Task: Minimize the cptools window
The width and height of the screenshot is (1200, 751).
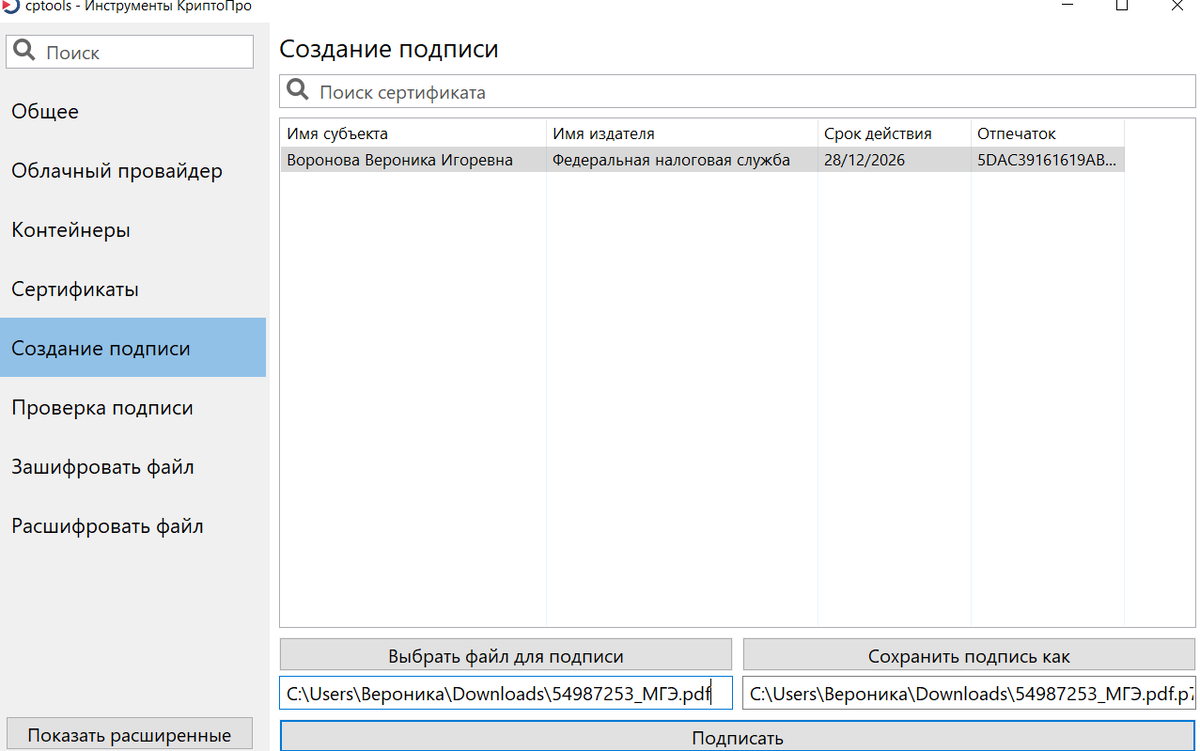Action: pyautogui.click(x=1067, y=5)
